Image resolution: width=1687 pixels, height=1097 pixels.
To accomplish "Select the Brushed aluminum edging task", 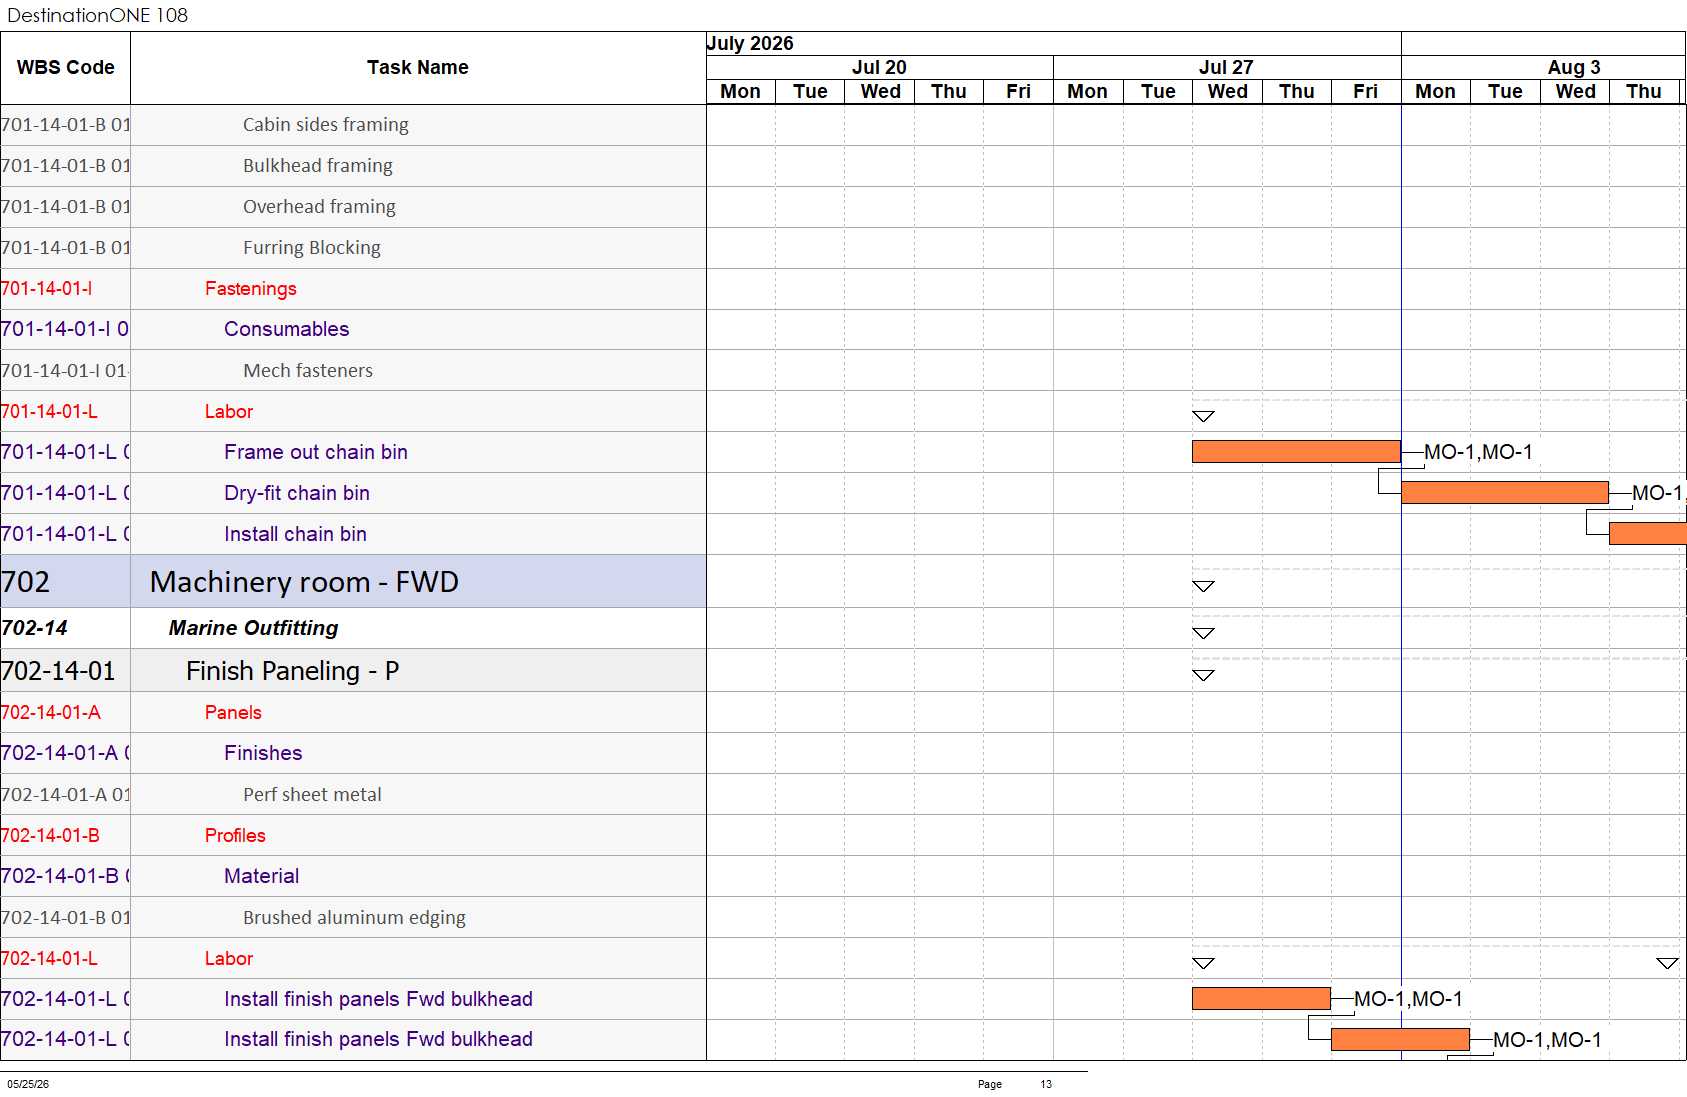I will click(x=354, y=918).
